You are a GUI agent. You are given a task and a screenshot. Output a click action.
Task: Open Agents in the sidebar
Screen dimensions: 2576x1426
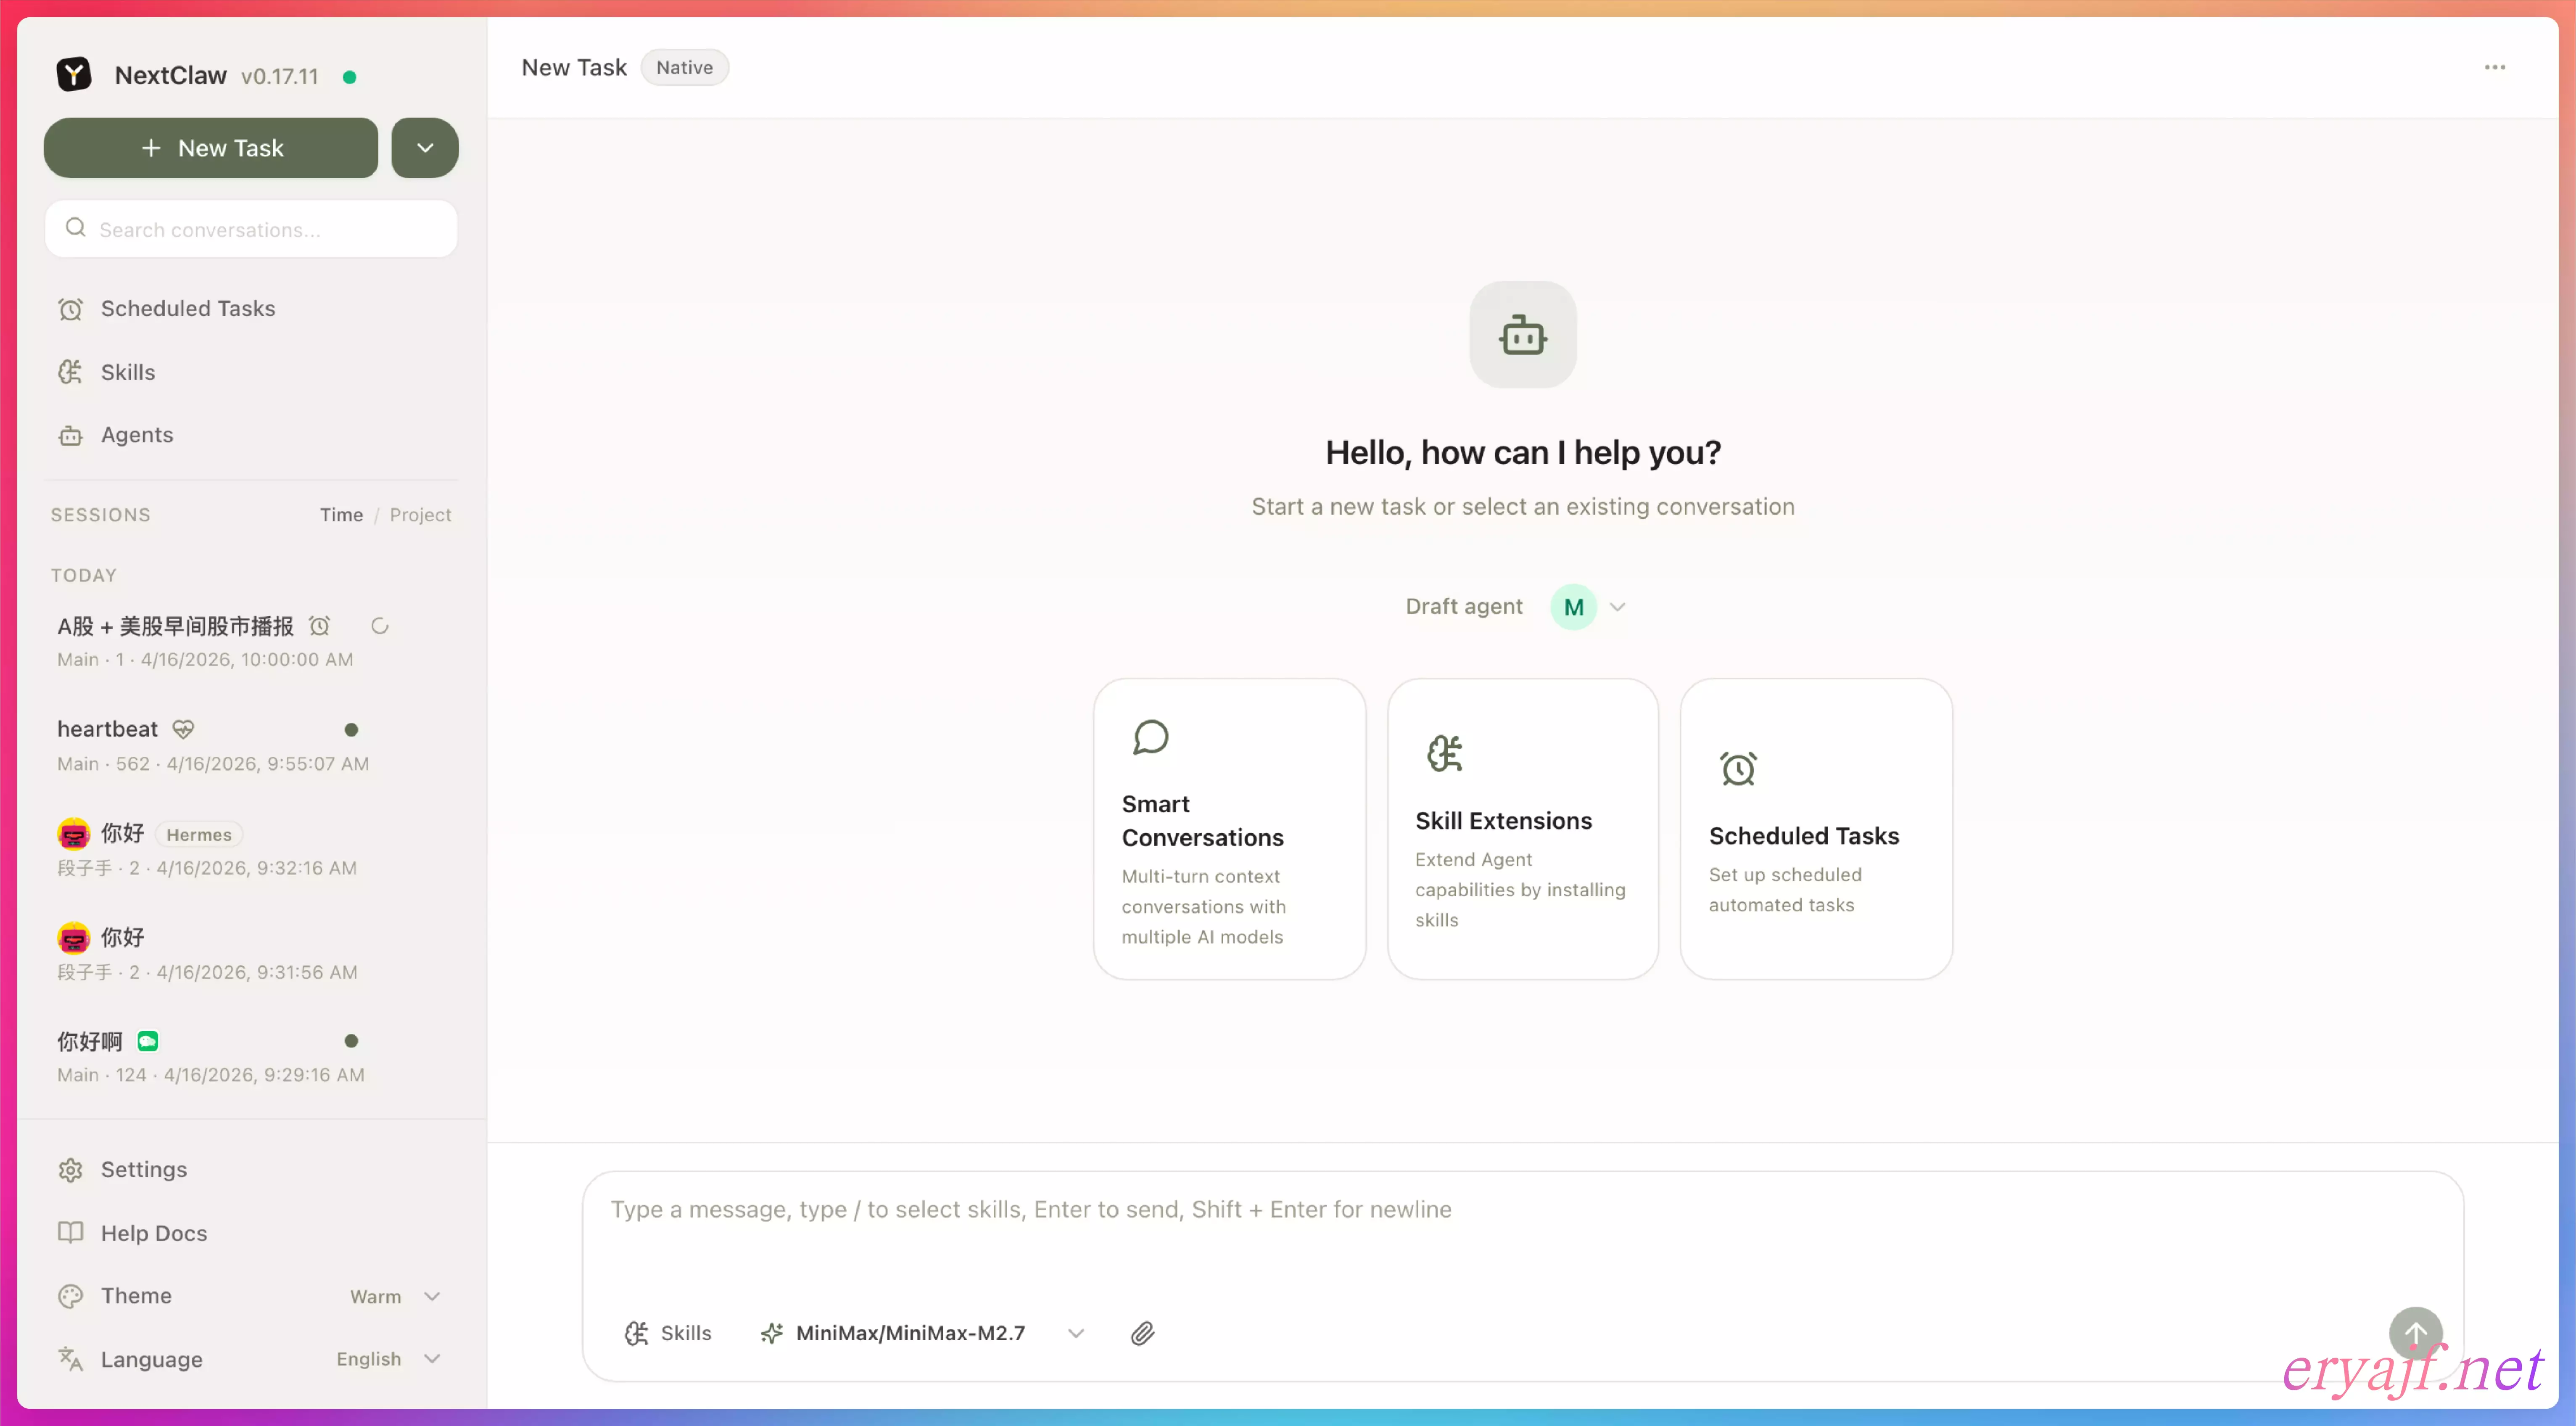point(250,435)
